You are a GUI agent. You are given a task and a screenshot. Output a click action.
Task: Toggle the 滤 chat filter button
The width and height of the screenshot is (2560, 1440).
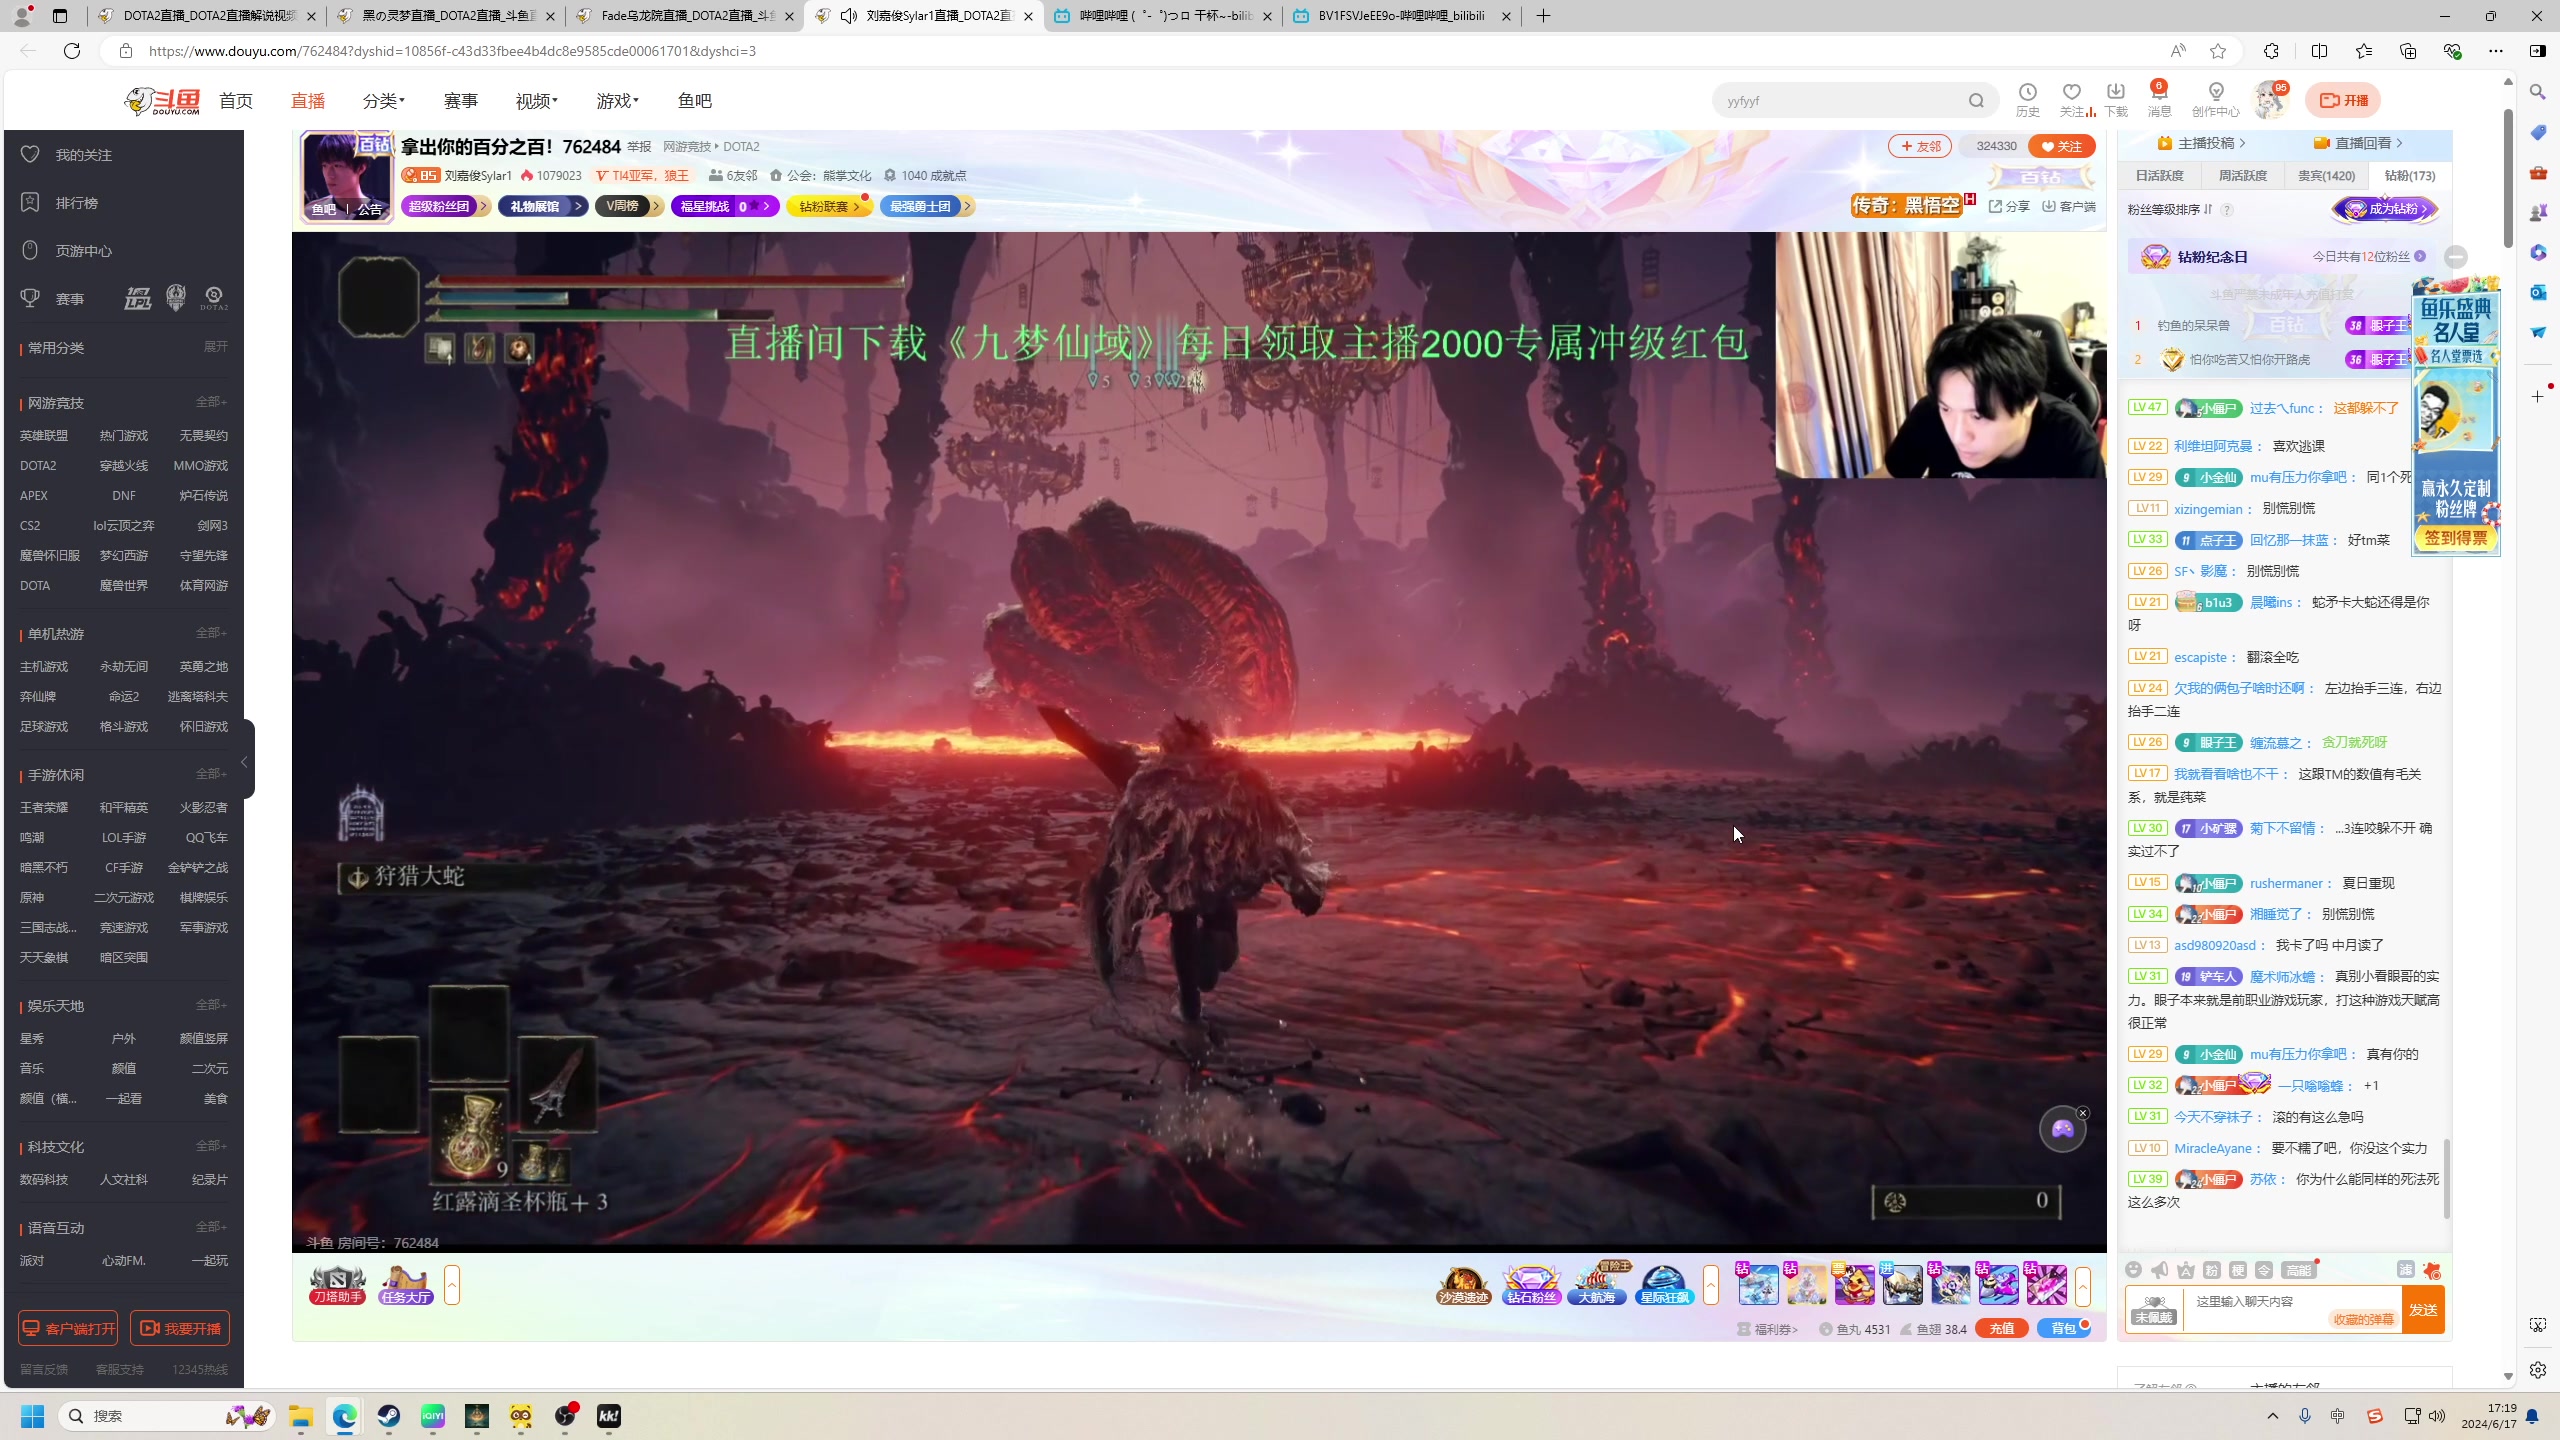pyautogui.click(x=2405, y=1270)
